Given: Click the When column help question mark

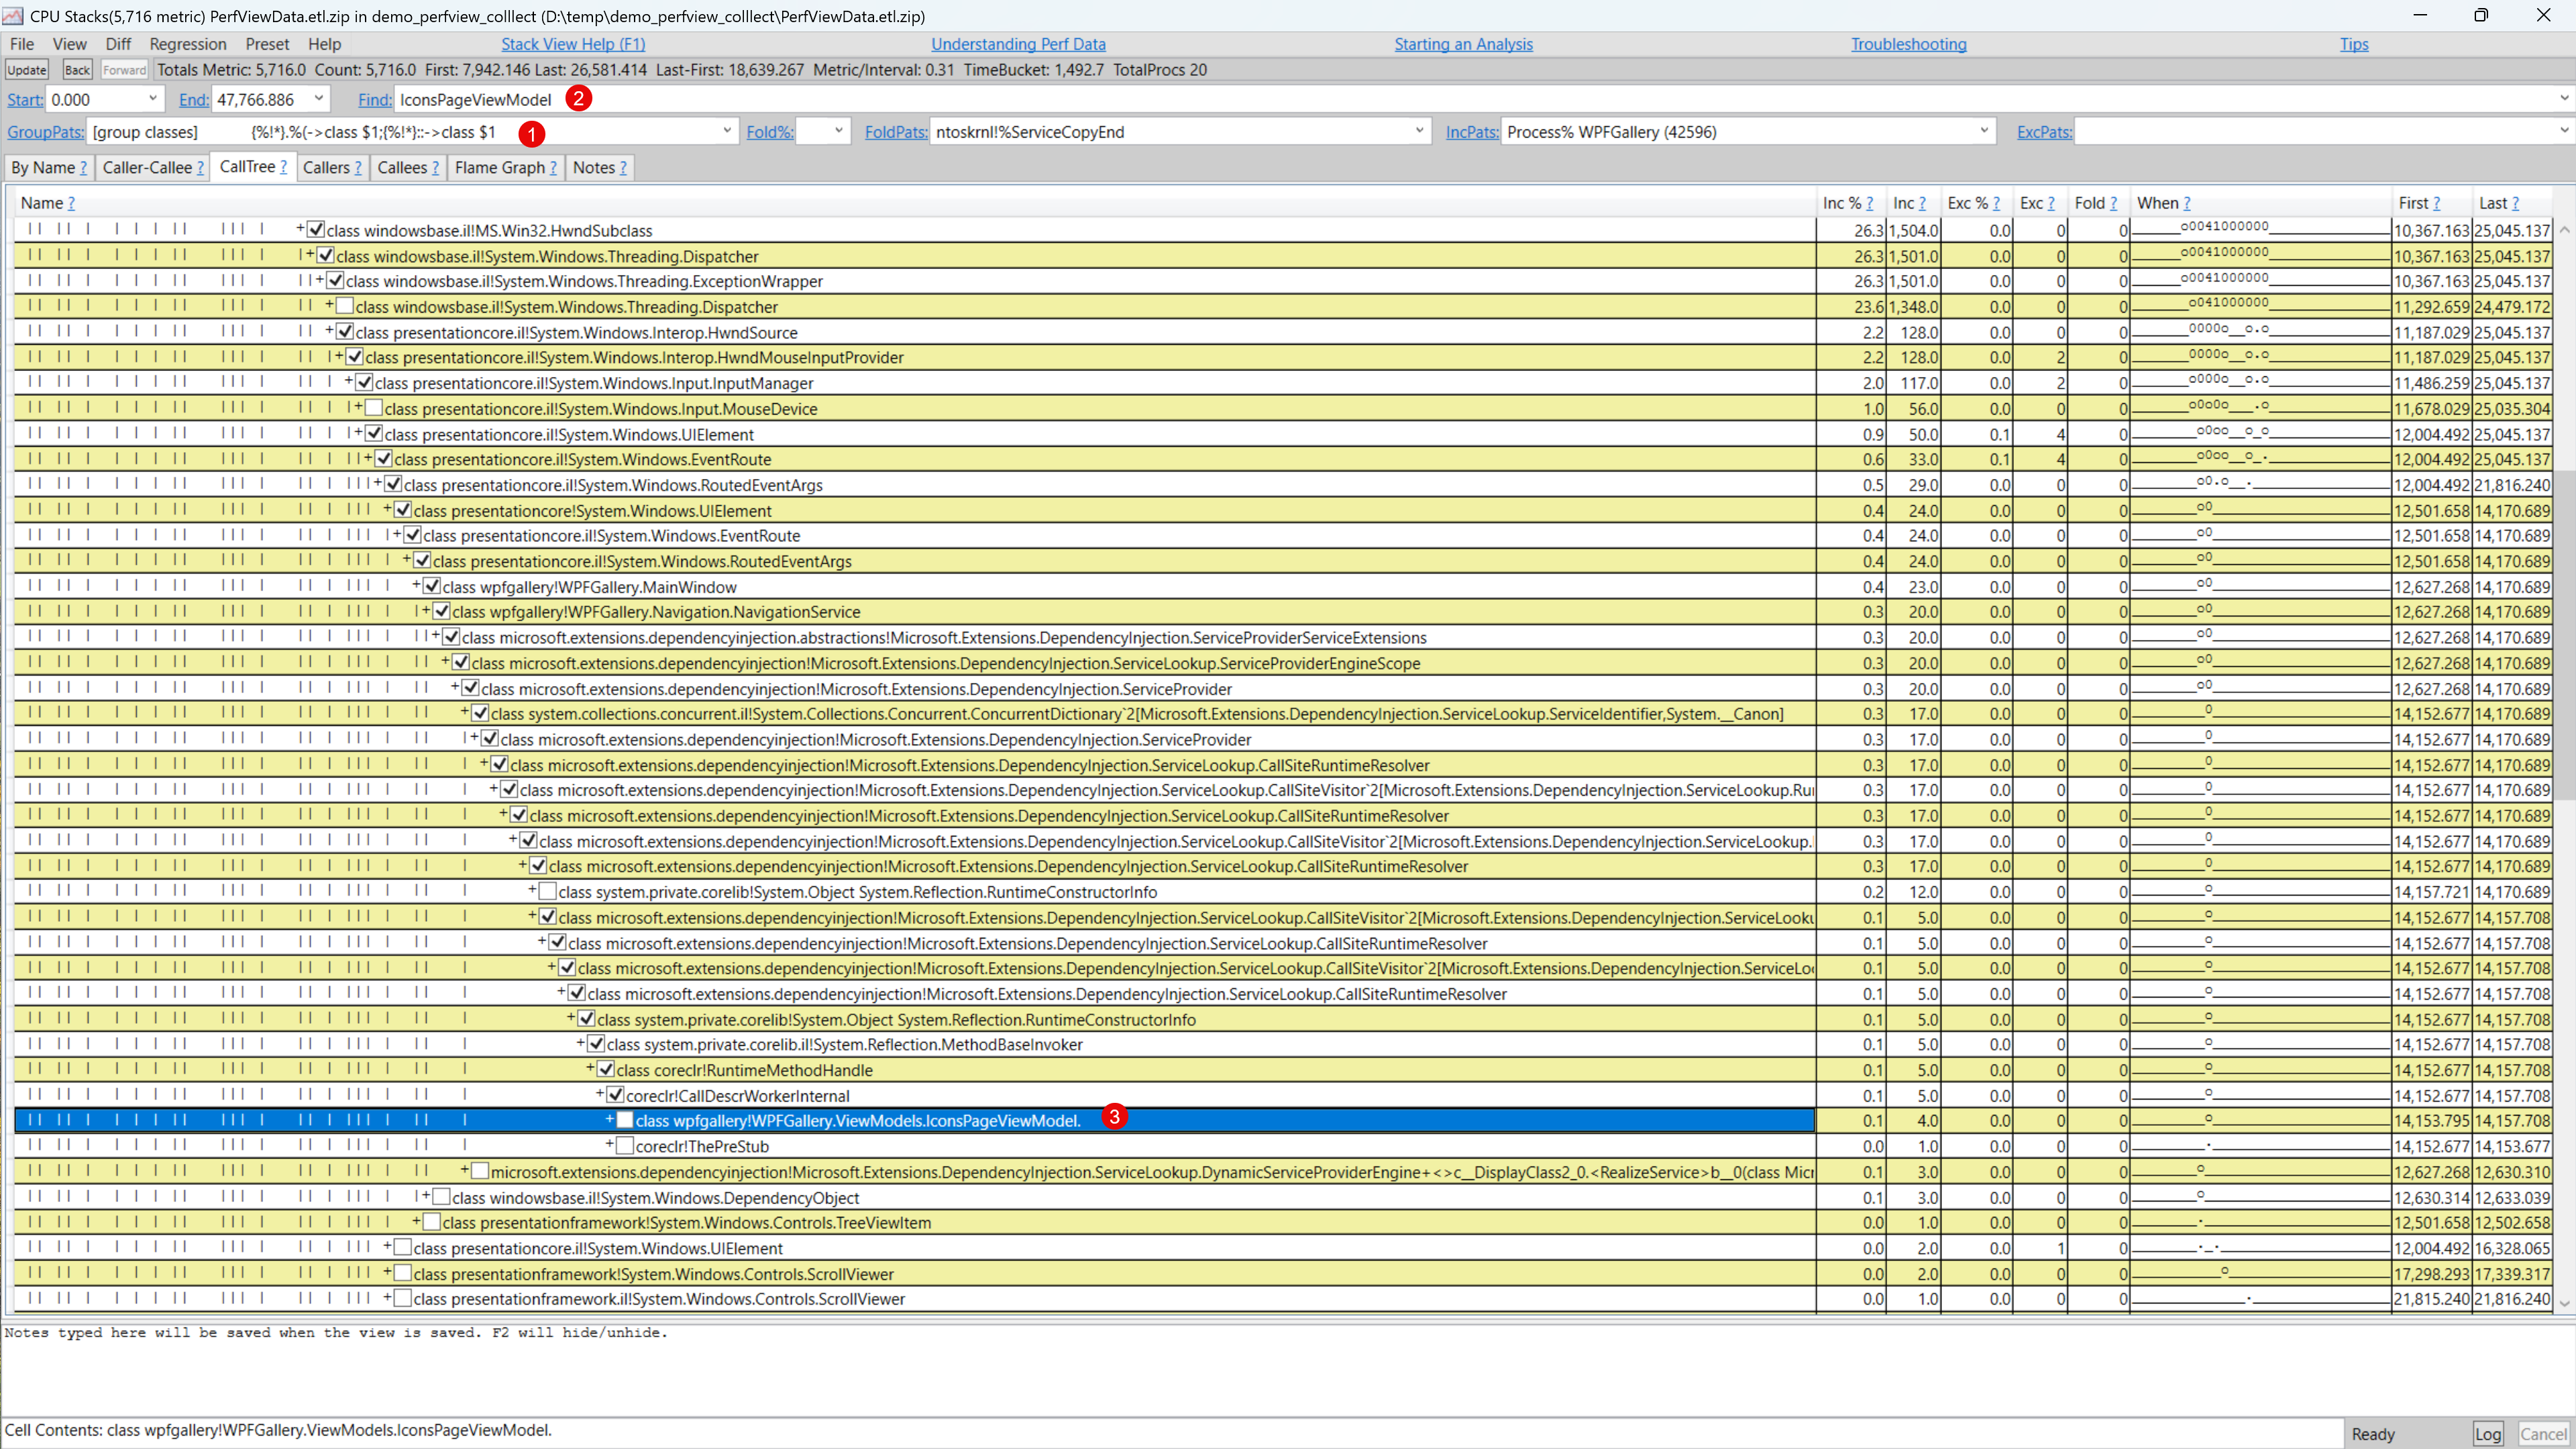Looking at the screenshot, I should click(x=2186, y=203).
